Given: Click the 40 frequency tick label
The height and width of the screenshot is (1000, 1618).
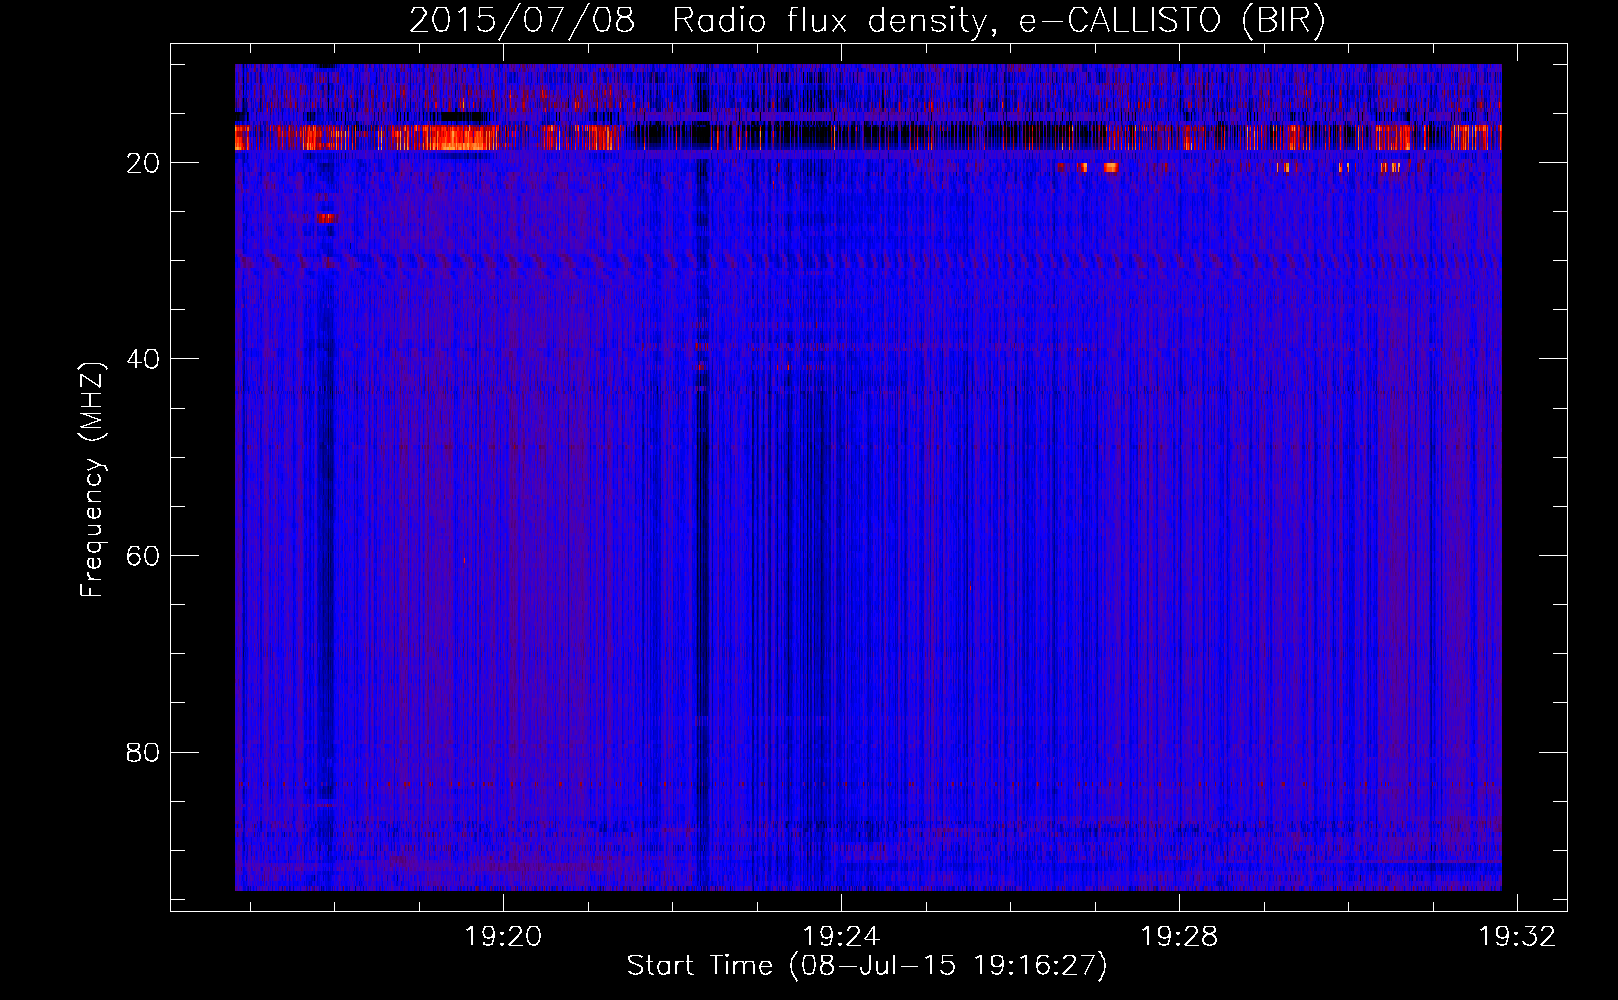Looking at the screenshot, I should point(143,359).
